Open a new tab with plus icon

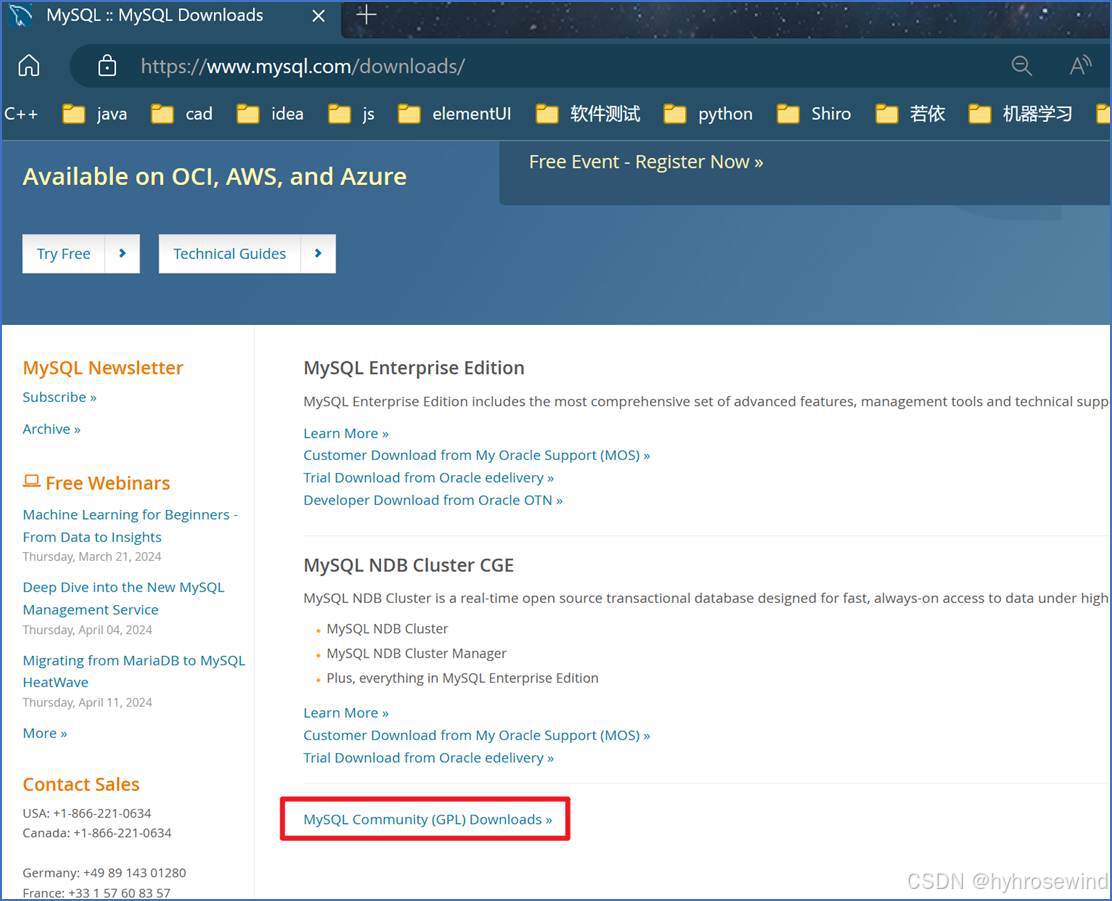click(366, 15)
